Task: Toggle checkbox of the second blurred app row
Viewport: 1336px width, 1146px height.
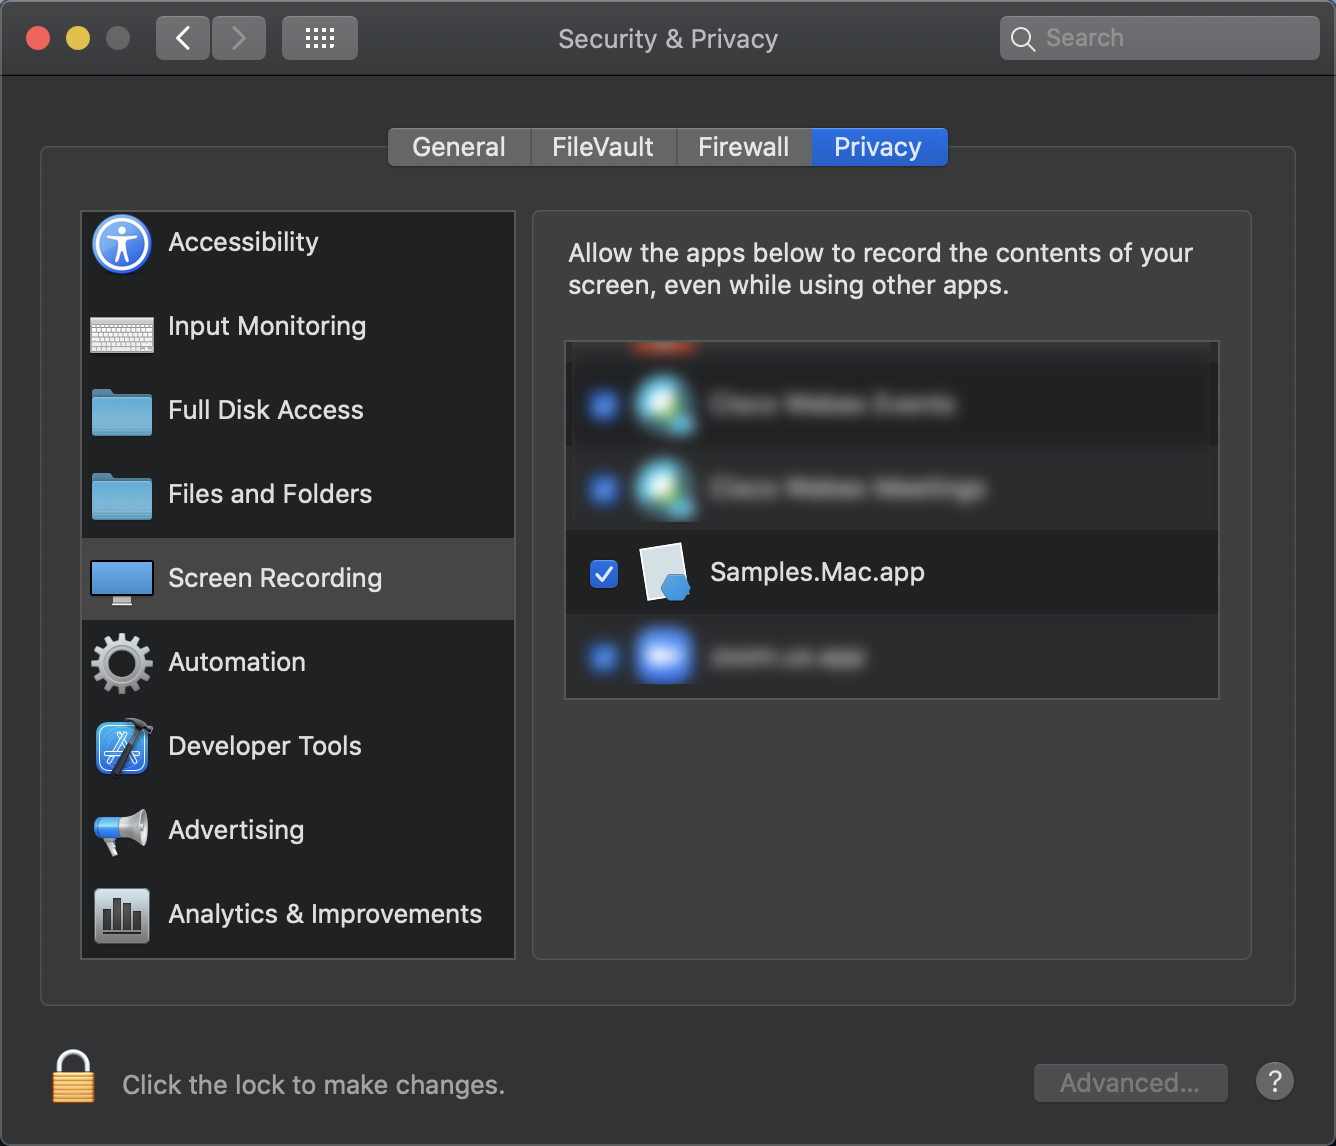Action: click(x=603, y=489)
